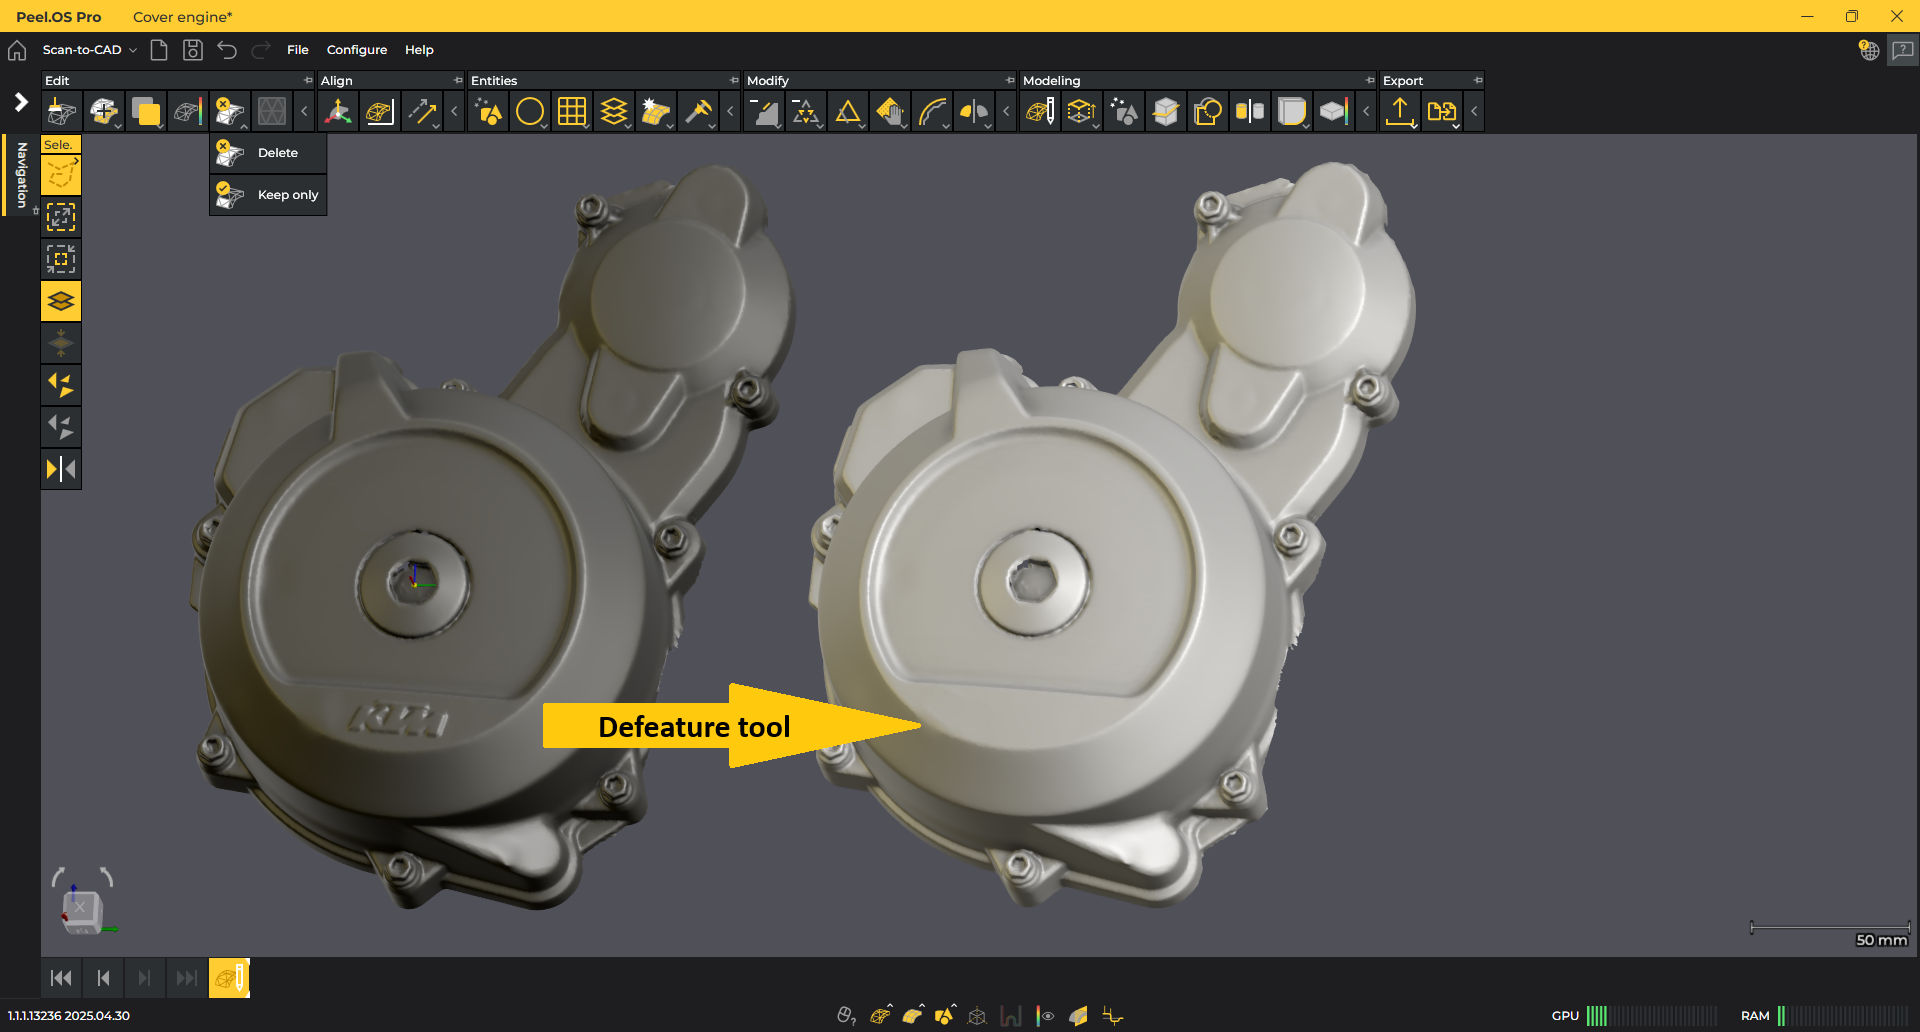This screenshot has height=1032, width=1920.
Task: Open the Navigation side tab
Action: click(21, 175)
